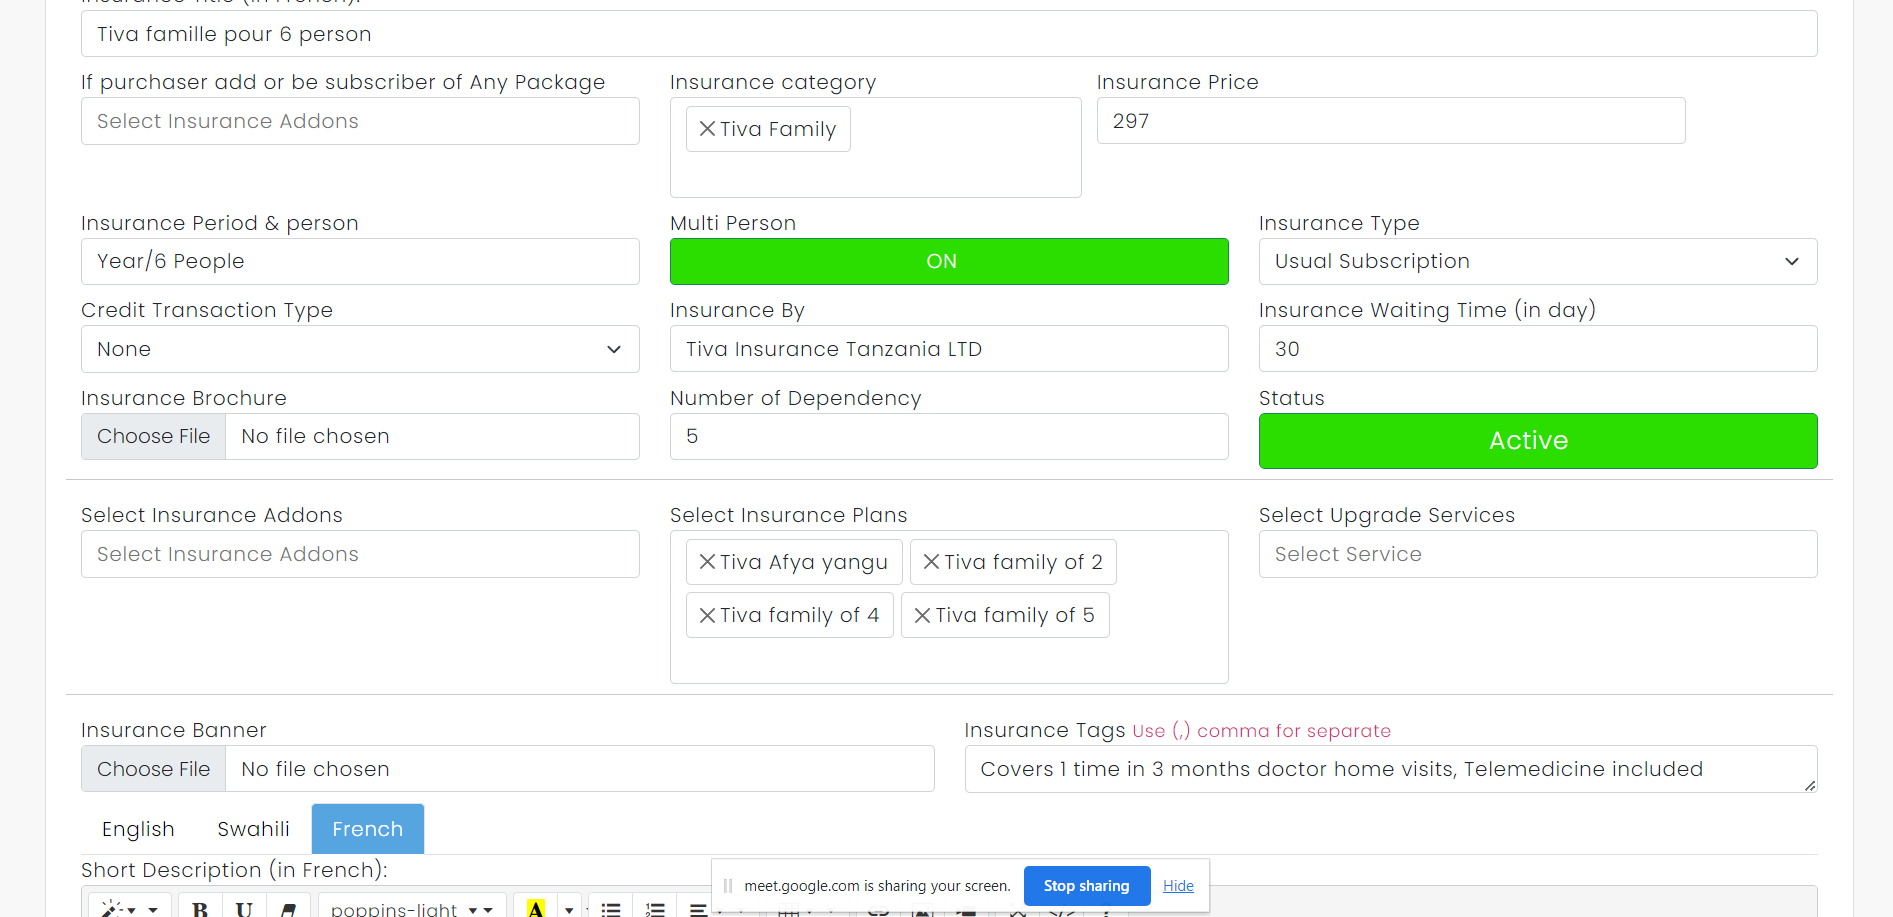Remove Tiva family of 4 plan
This screenshot has height=917, width=1893.
click(707, 615)
